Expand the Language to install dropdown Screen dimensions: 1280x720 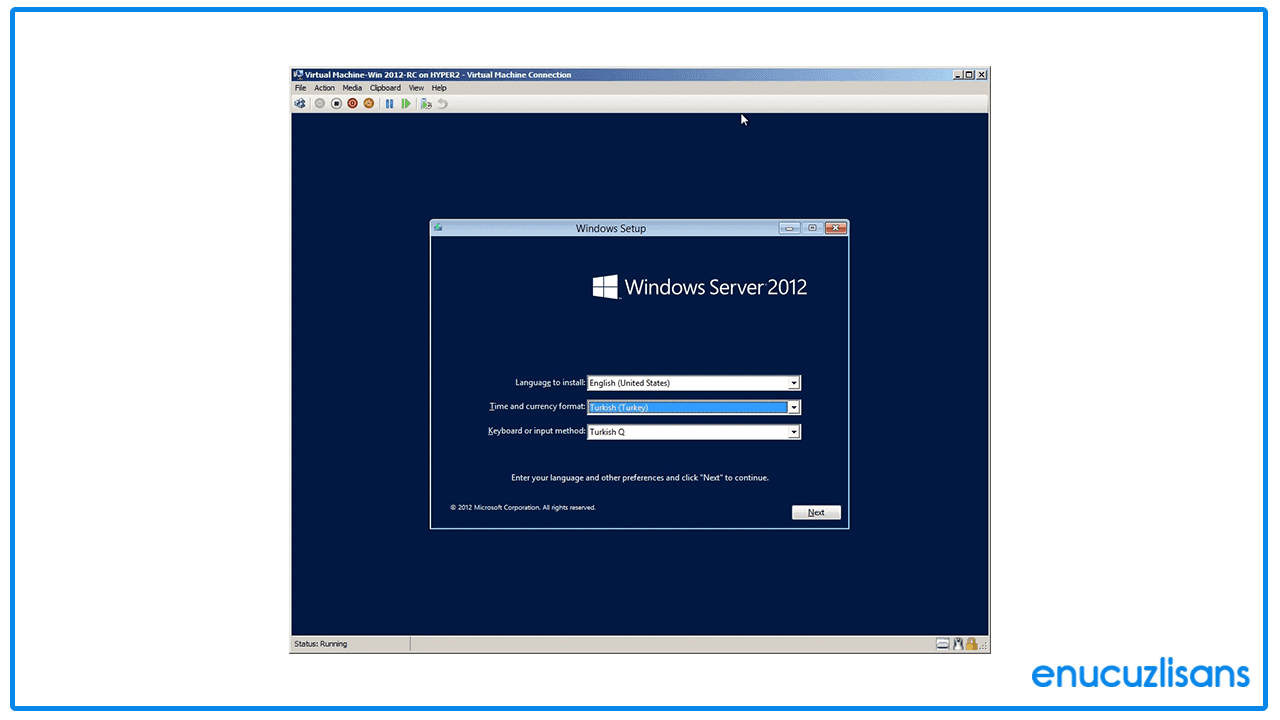(794, 383)
